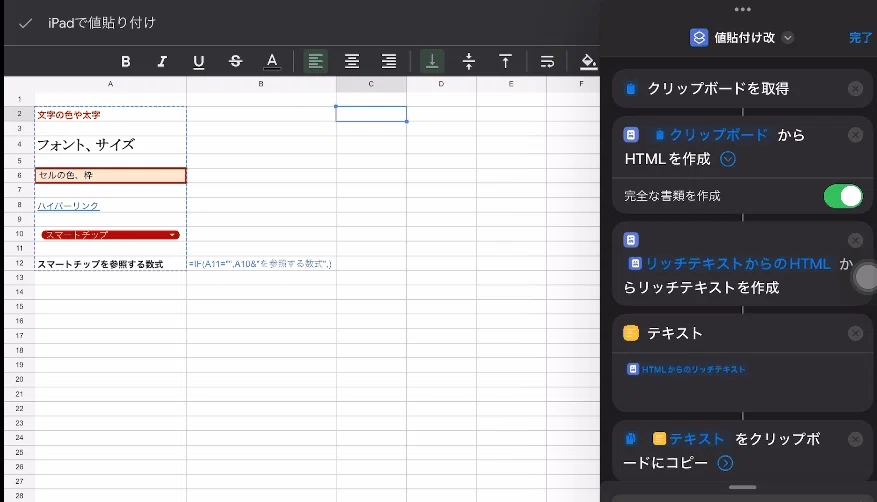
Task: Set vertical alignment to bottom
Action: point(432,61)
